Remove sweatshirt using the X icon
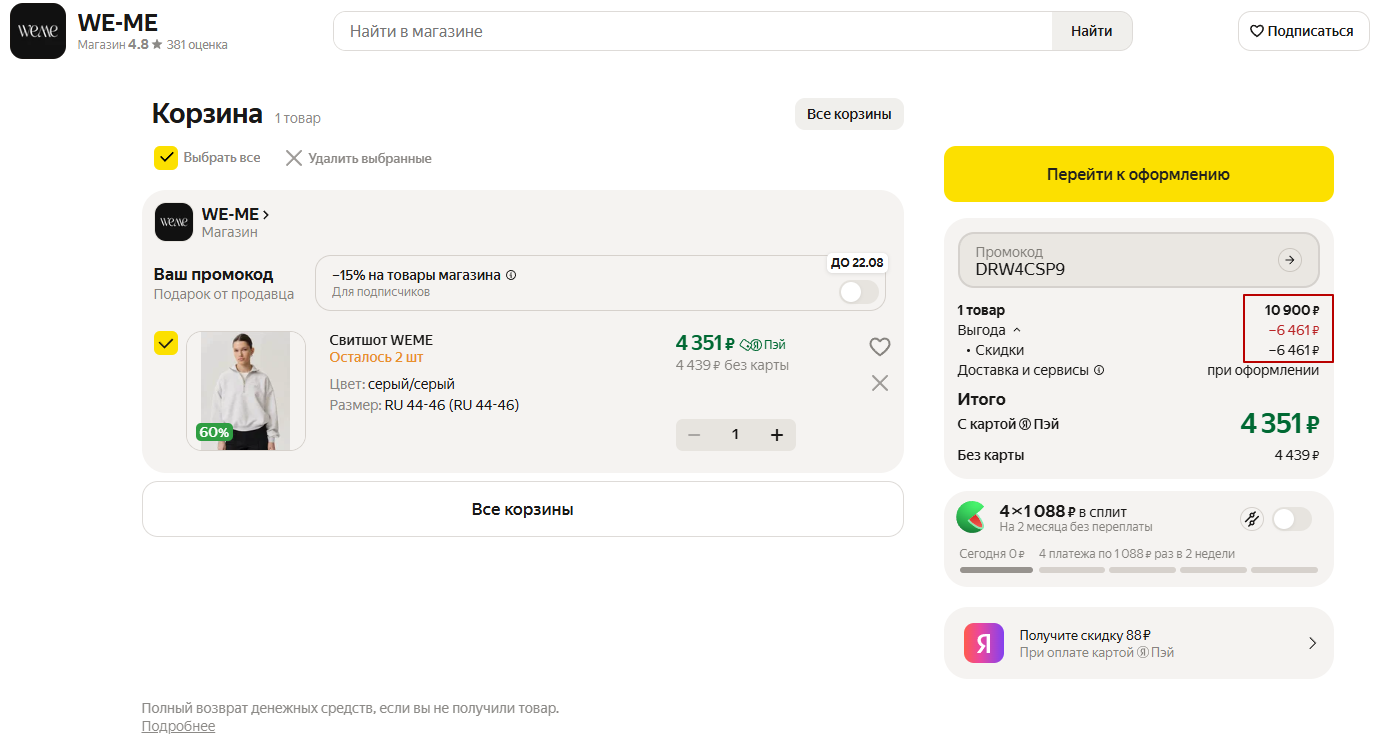 click(x=879, y=383)
